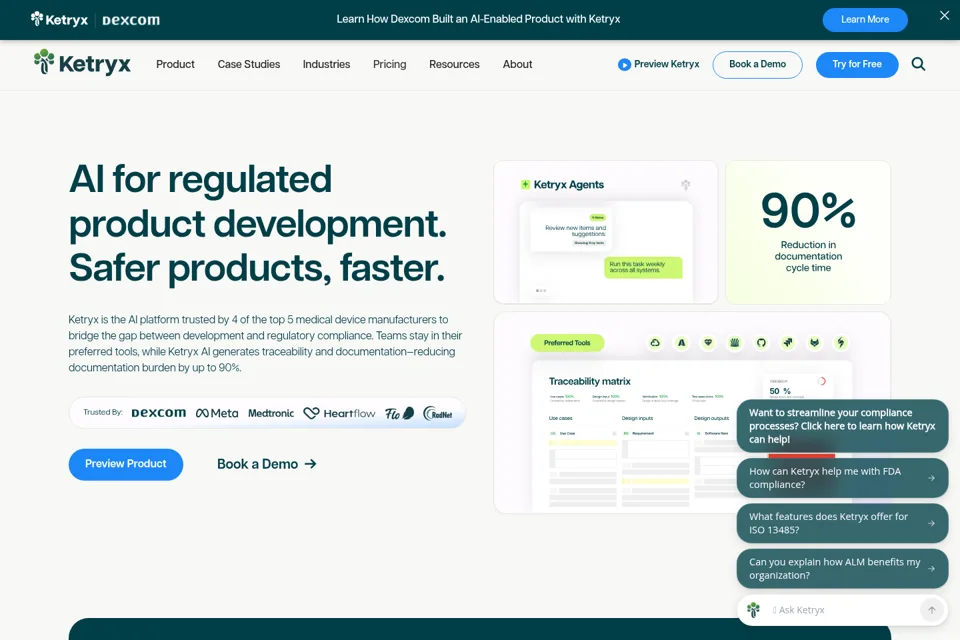The width and height of the screenshot is (960, 640).
Task: Click the Meta logo in Trusted By
Action: click(217, 413)
